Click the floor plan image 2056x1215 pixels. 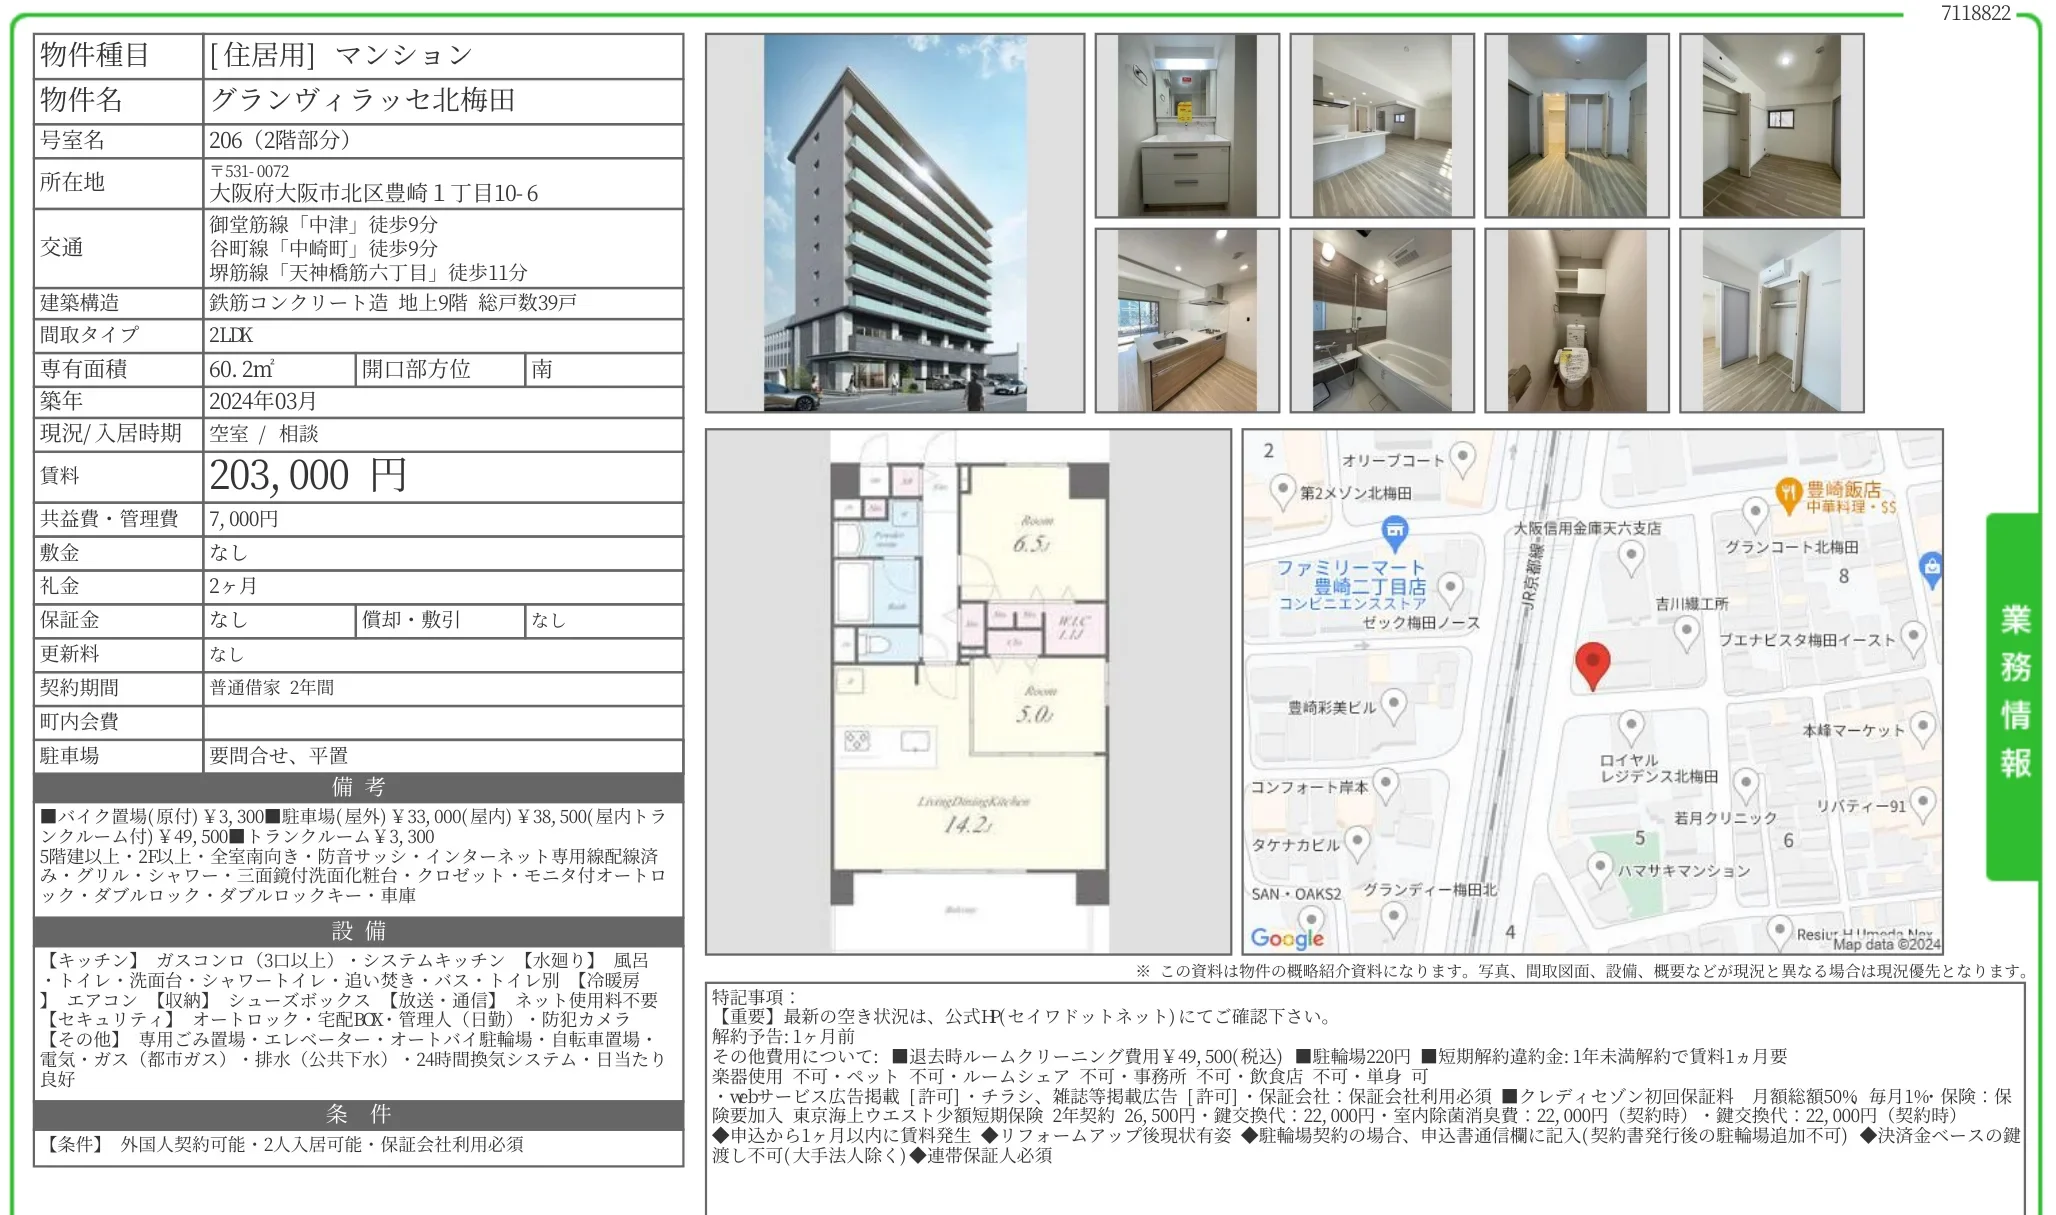[x=968, y=691]
